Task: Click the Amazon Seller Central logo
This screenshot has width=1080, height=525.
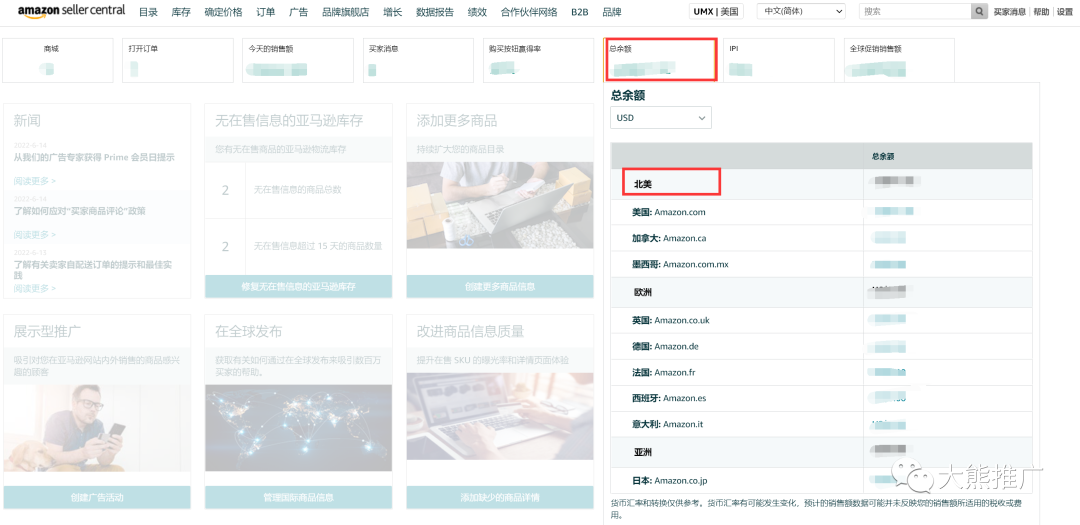Action: tap(72, 10)
